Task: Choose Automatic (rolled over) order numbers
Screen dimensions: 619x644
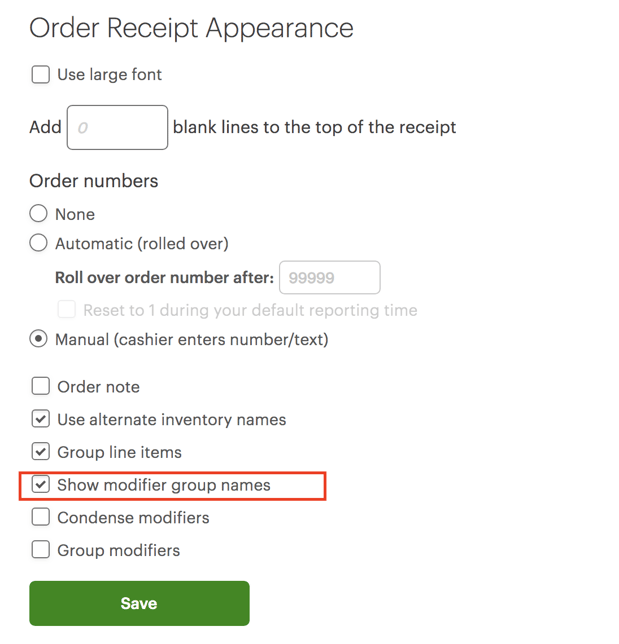Action: tap(39, 243)
